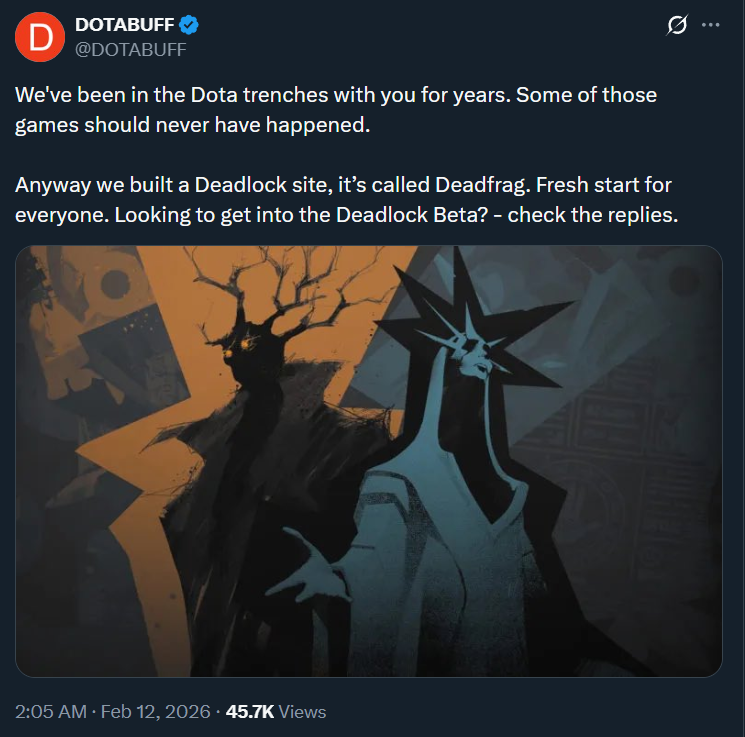Click the 2:05 AM timestamp
This screenshot has height=737, width=745.
pos(51,712)
